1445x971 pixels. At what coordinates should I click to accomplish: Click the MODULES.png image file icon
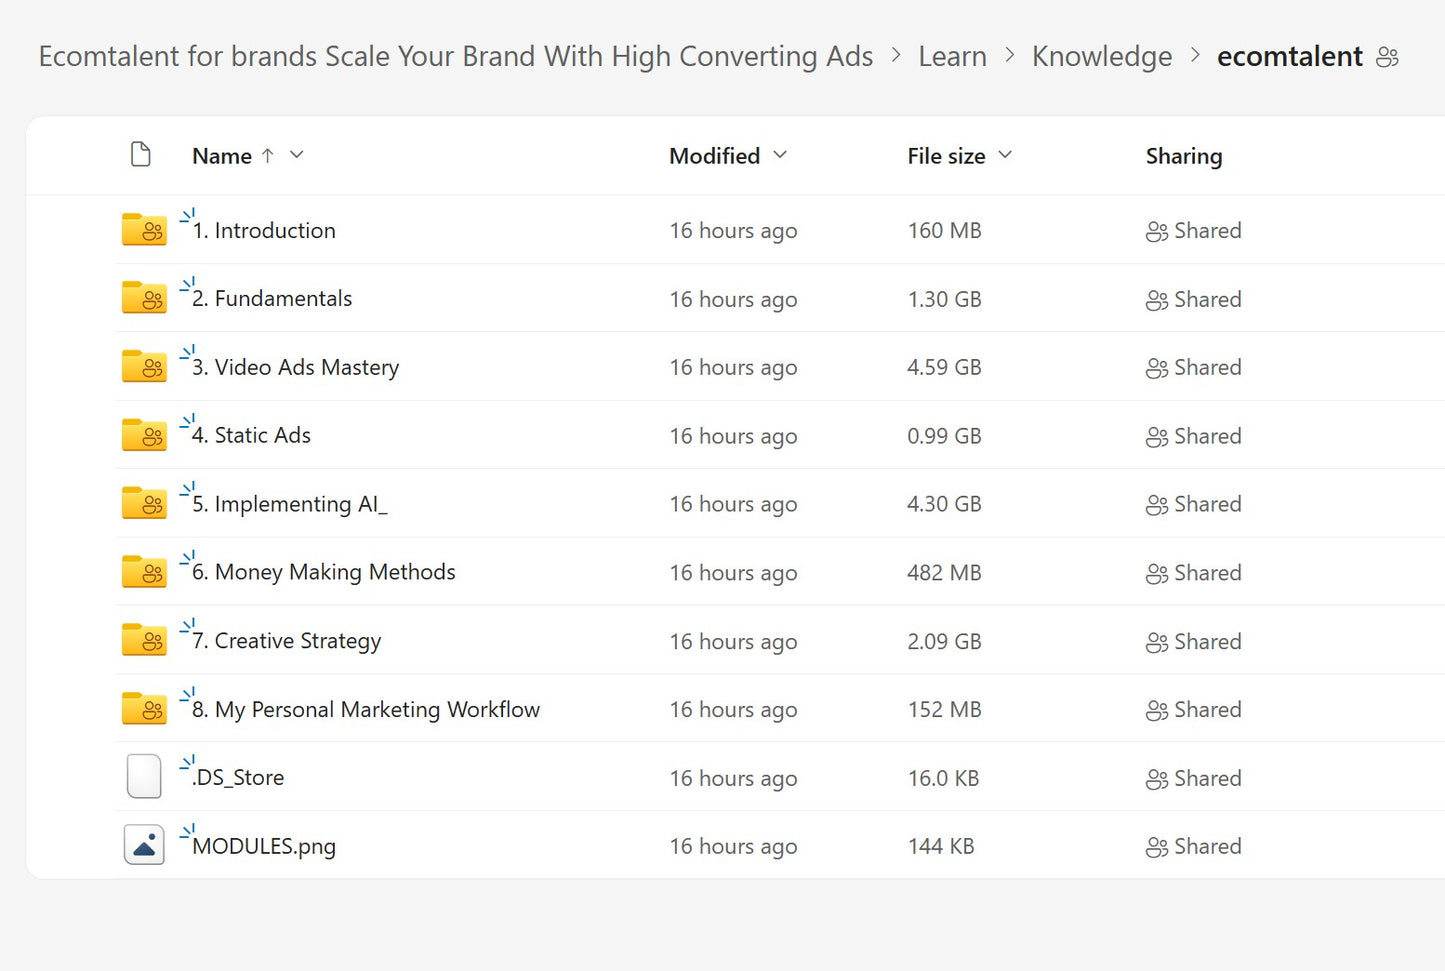[x=144, y=846]
